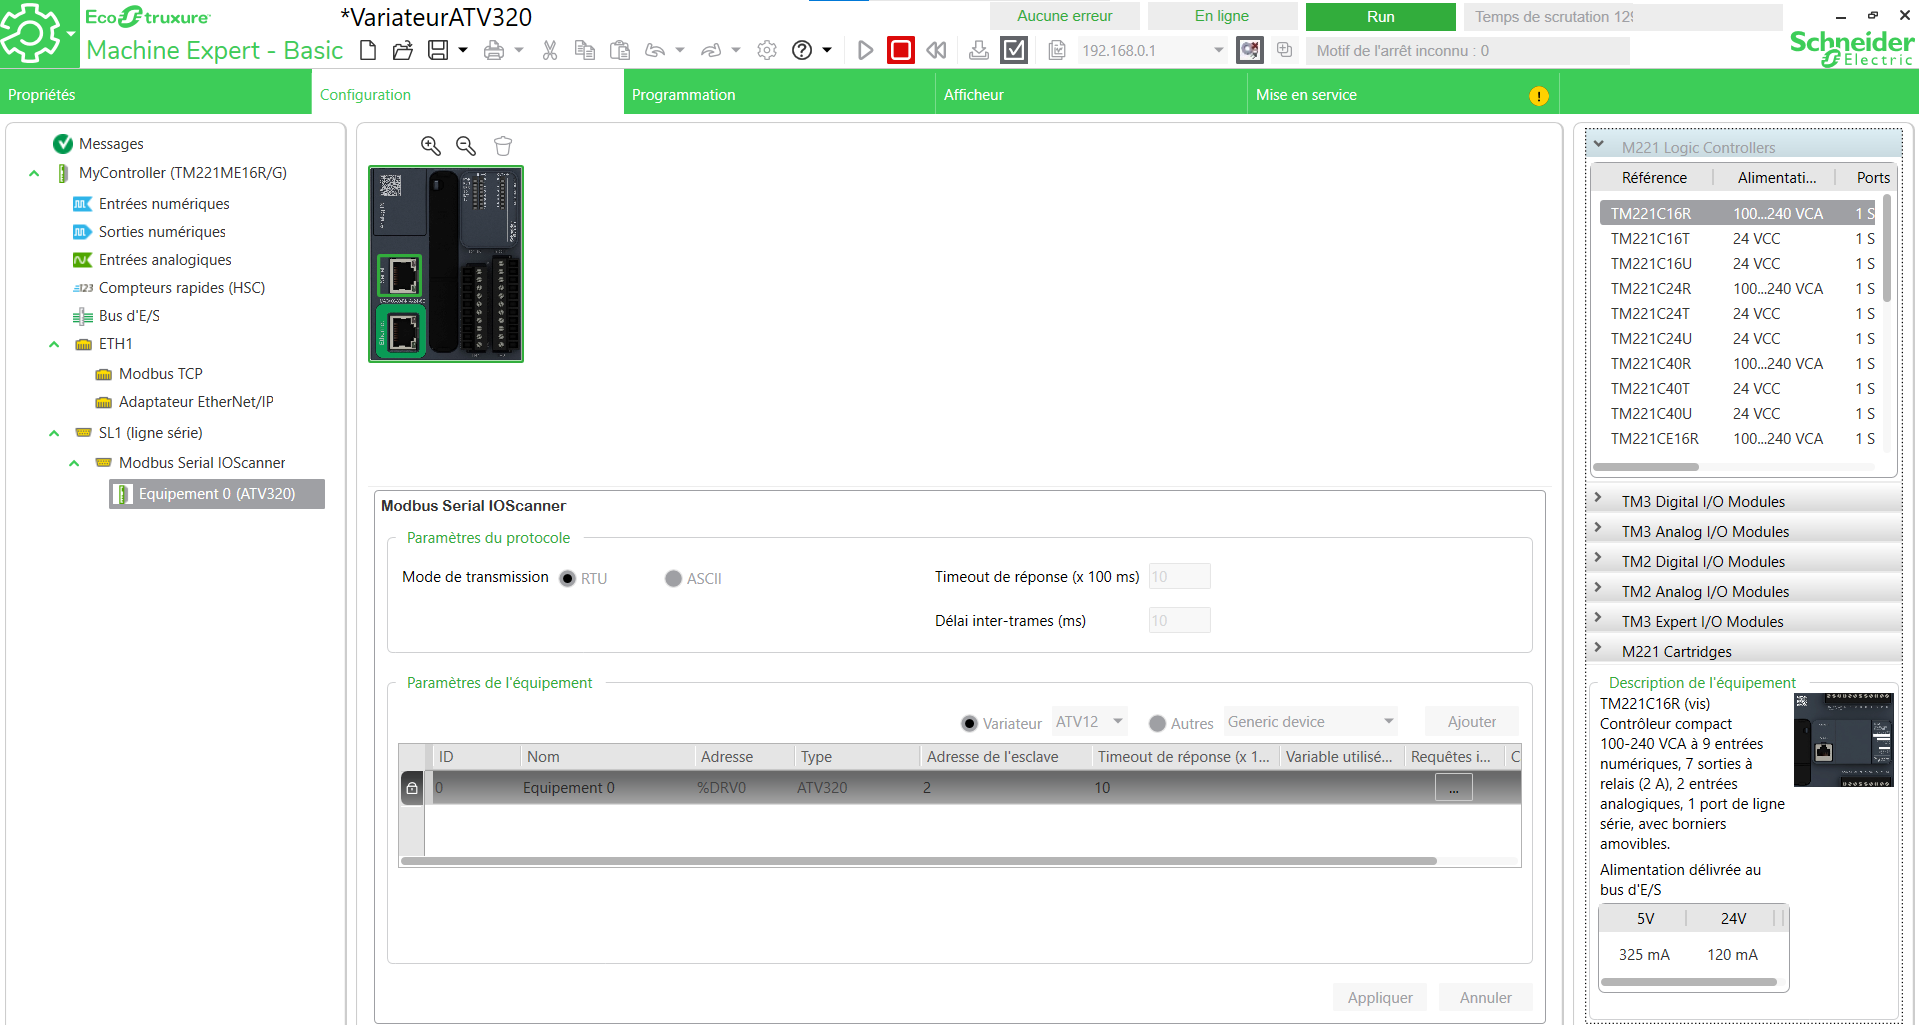Screen dimensions: 1920x1025
Task: Select ASCII transmission mode
Action: click(673, 578)
